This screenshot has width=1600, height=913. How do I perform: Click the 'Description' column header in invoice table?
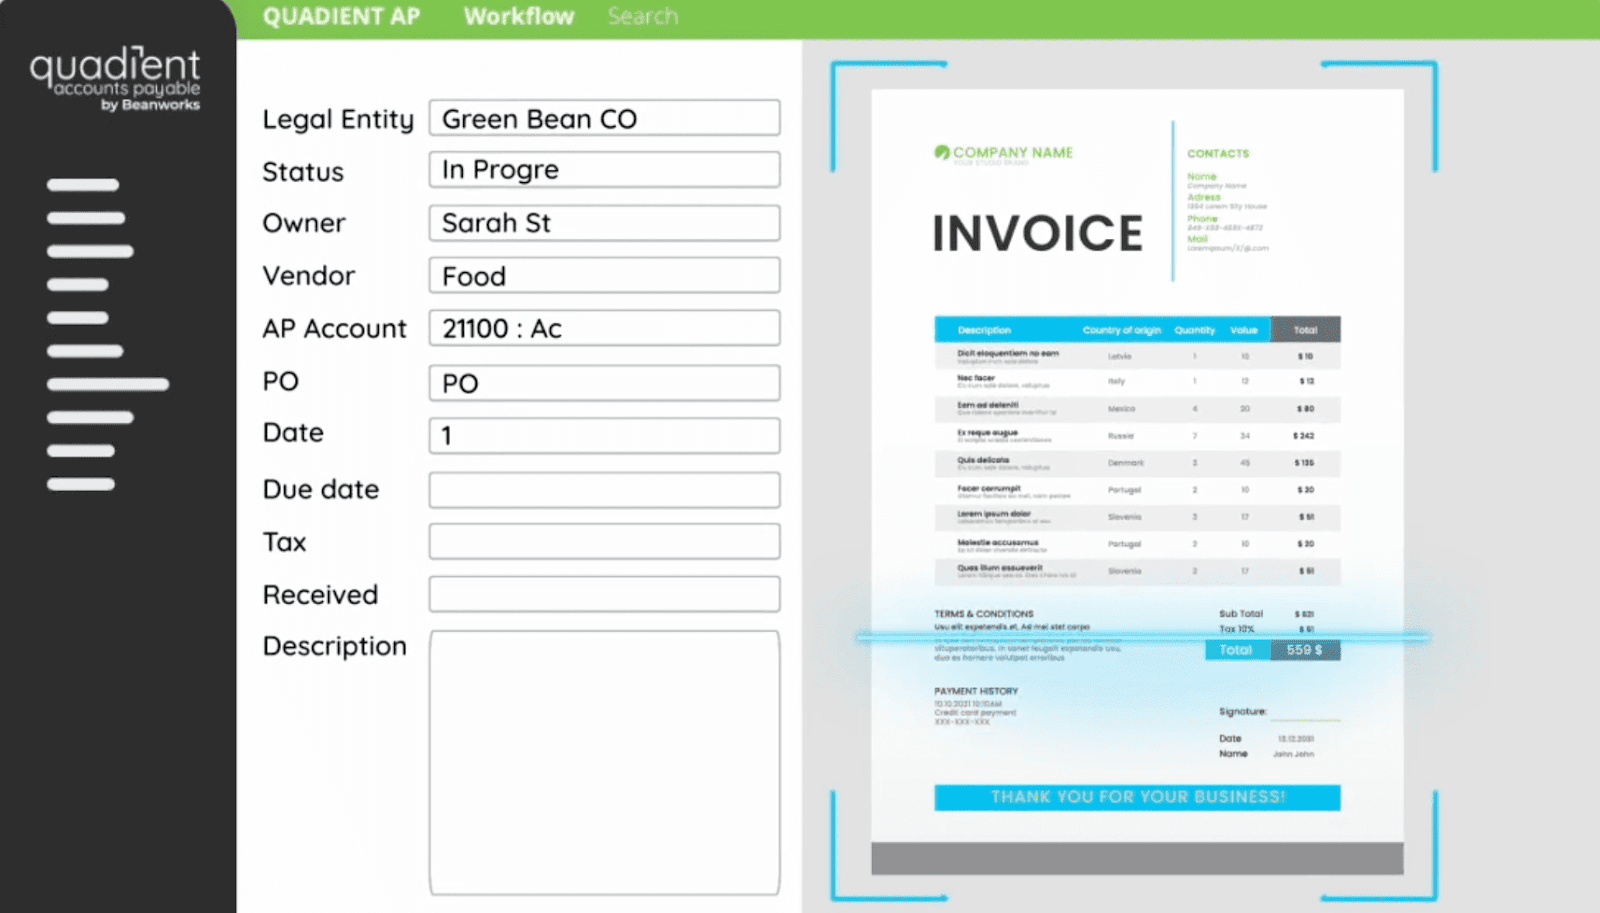984,330
